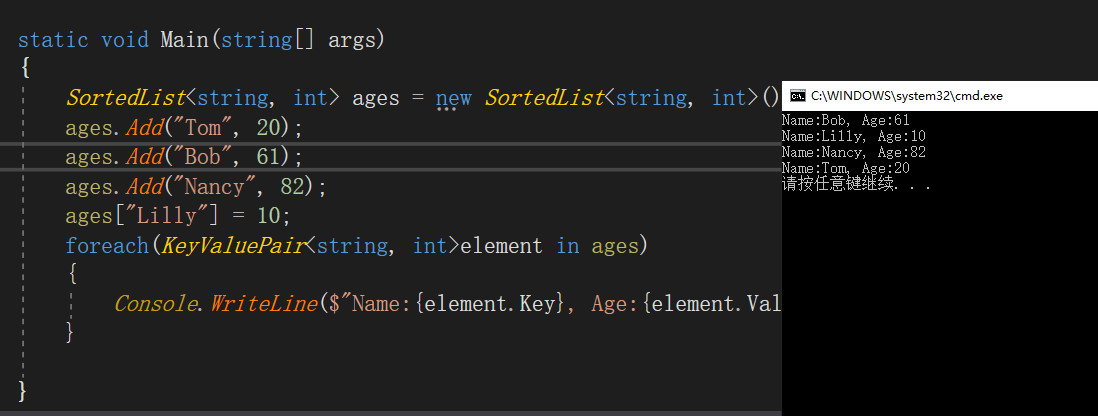Select the C:\WINDOWS\system32\cmd.exe title bar
The width and height of the screenshot is (1098, 416).
tap(906, 96)
